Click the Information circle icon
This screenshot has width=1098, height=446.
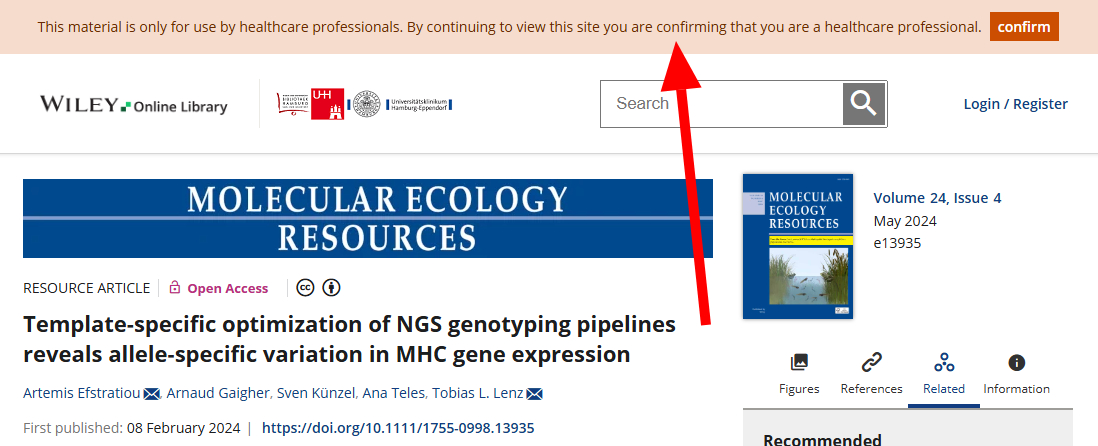[x=1016, y=362]
